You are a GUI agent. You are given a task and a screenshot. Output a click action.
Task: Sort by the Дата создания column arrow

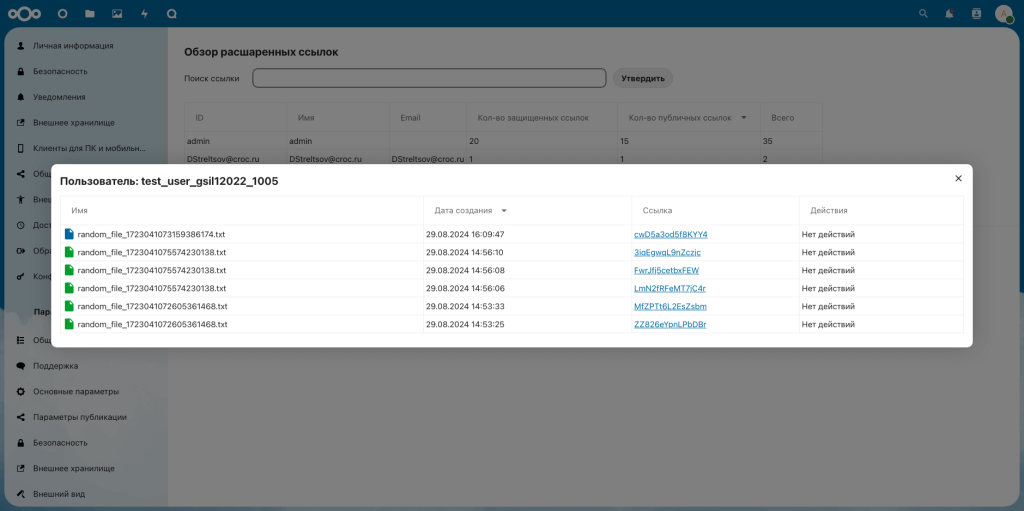(504, 211)
